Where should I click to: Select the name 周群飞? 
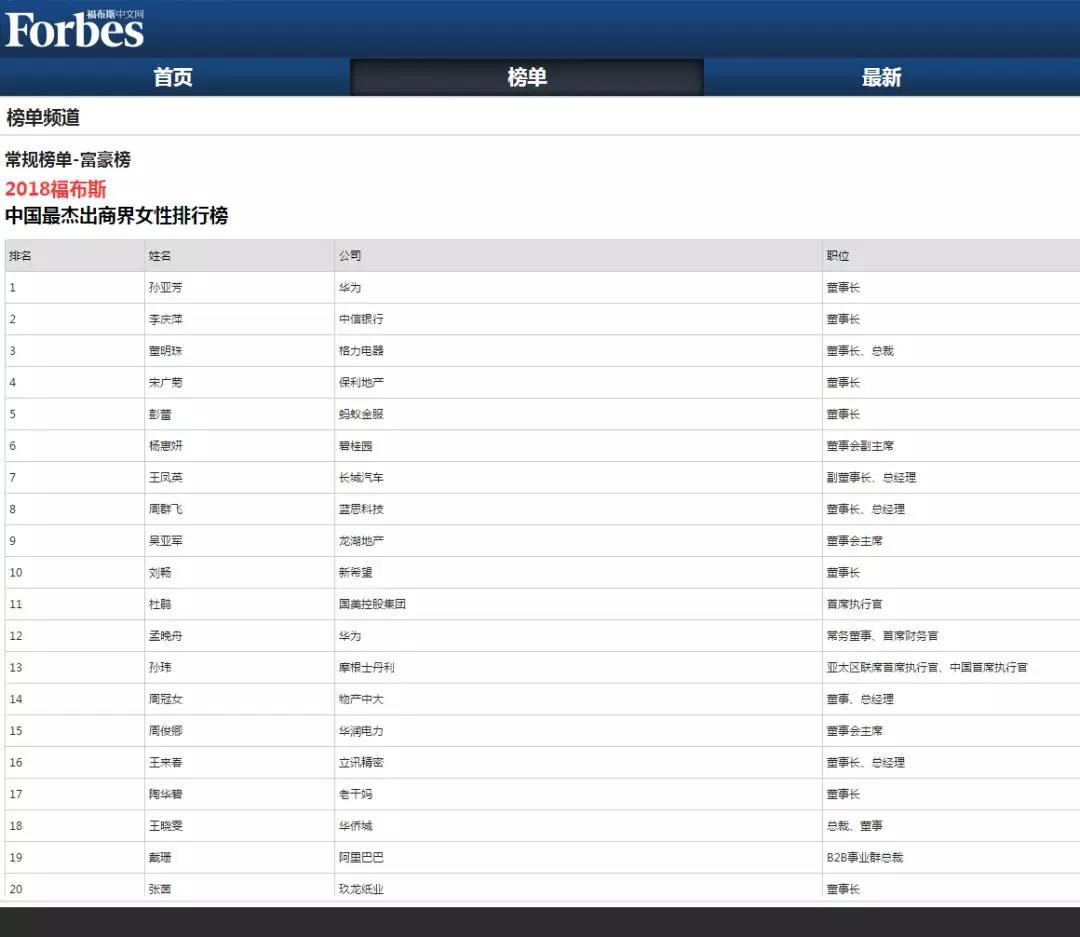165,509
